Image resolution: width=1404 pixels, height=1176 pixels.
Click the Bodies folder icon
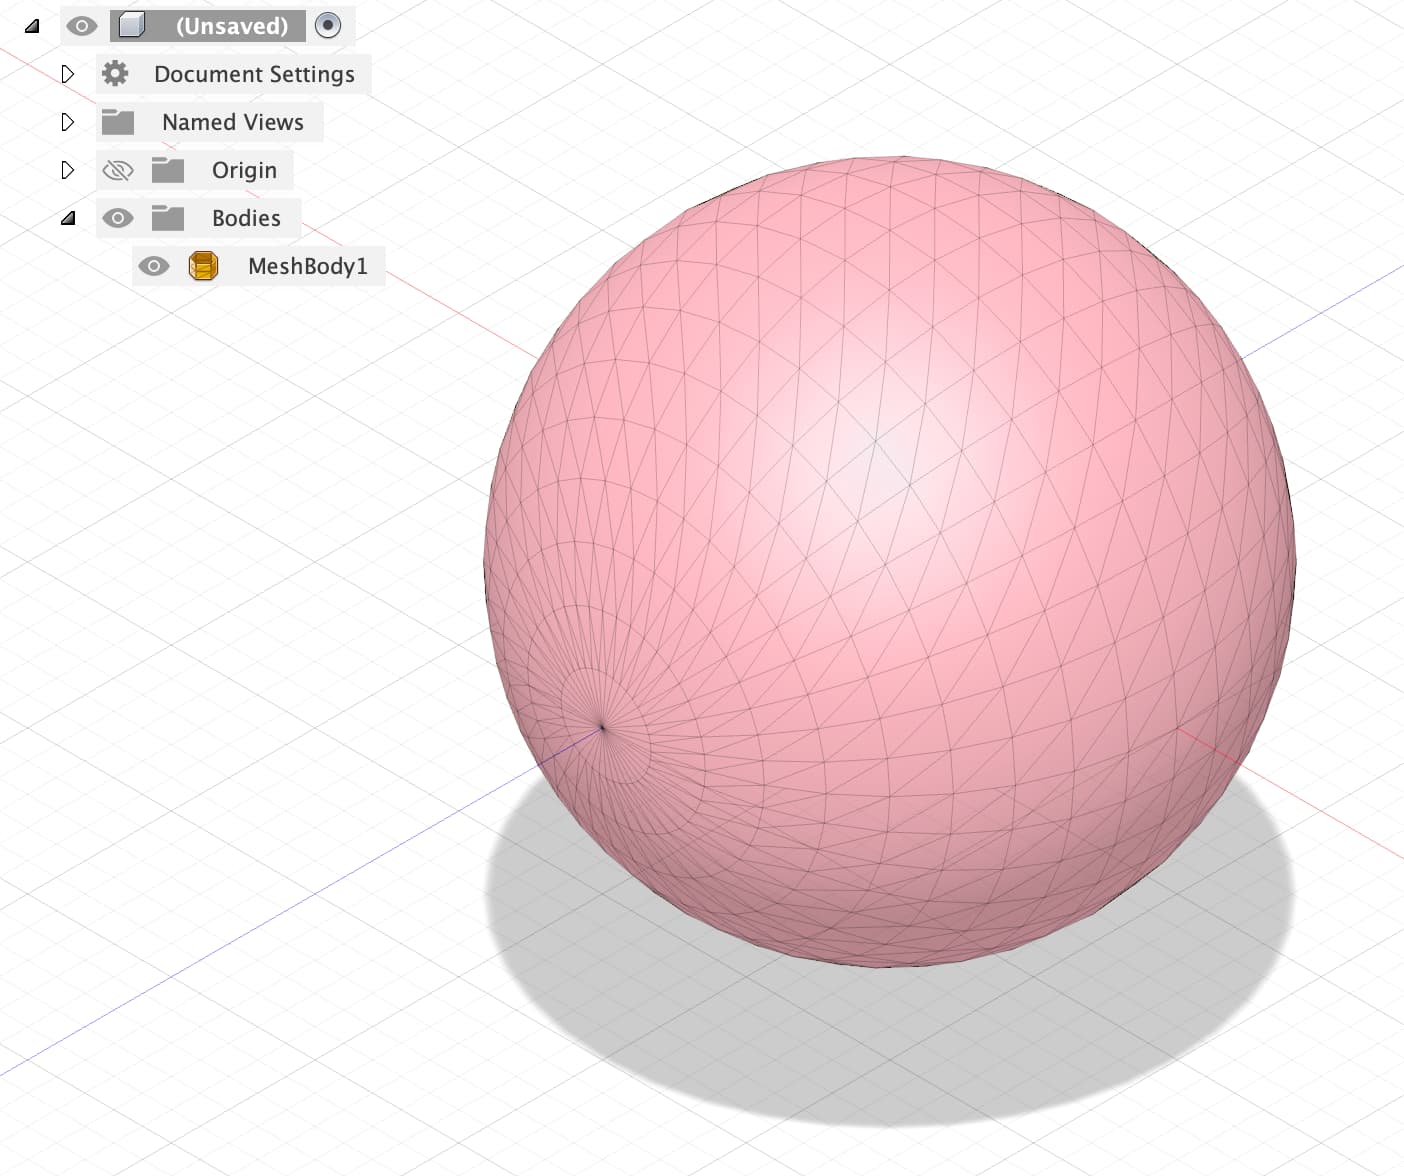click(168, 218)
